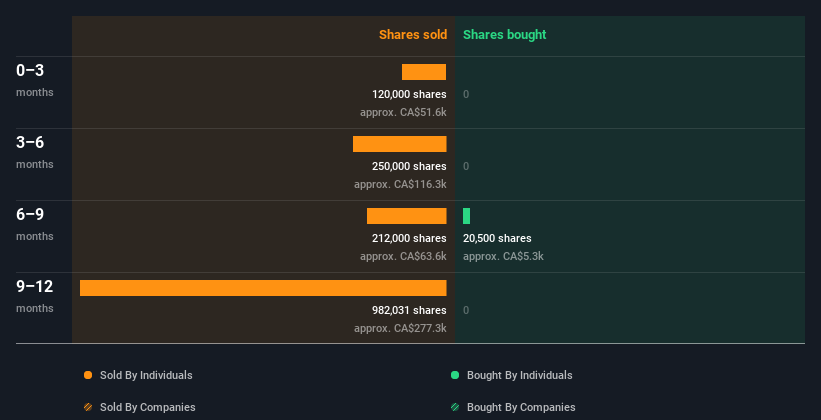This screenshot has height=420, width=821.
Task: Select the 9–12 months sold bar
Action: click(x=263, y=288)
